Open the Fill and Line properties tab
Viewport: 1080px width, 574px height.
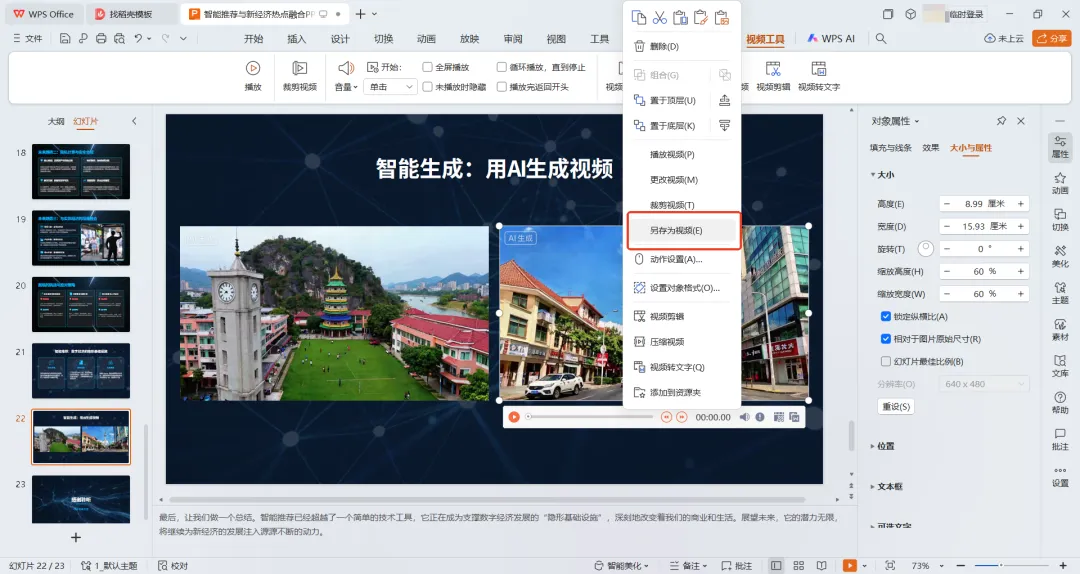tap(891, 147)
